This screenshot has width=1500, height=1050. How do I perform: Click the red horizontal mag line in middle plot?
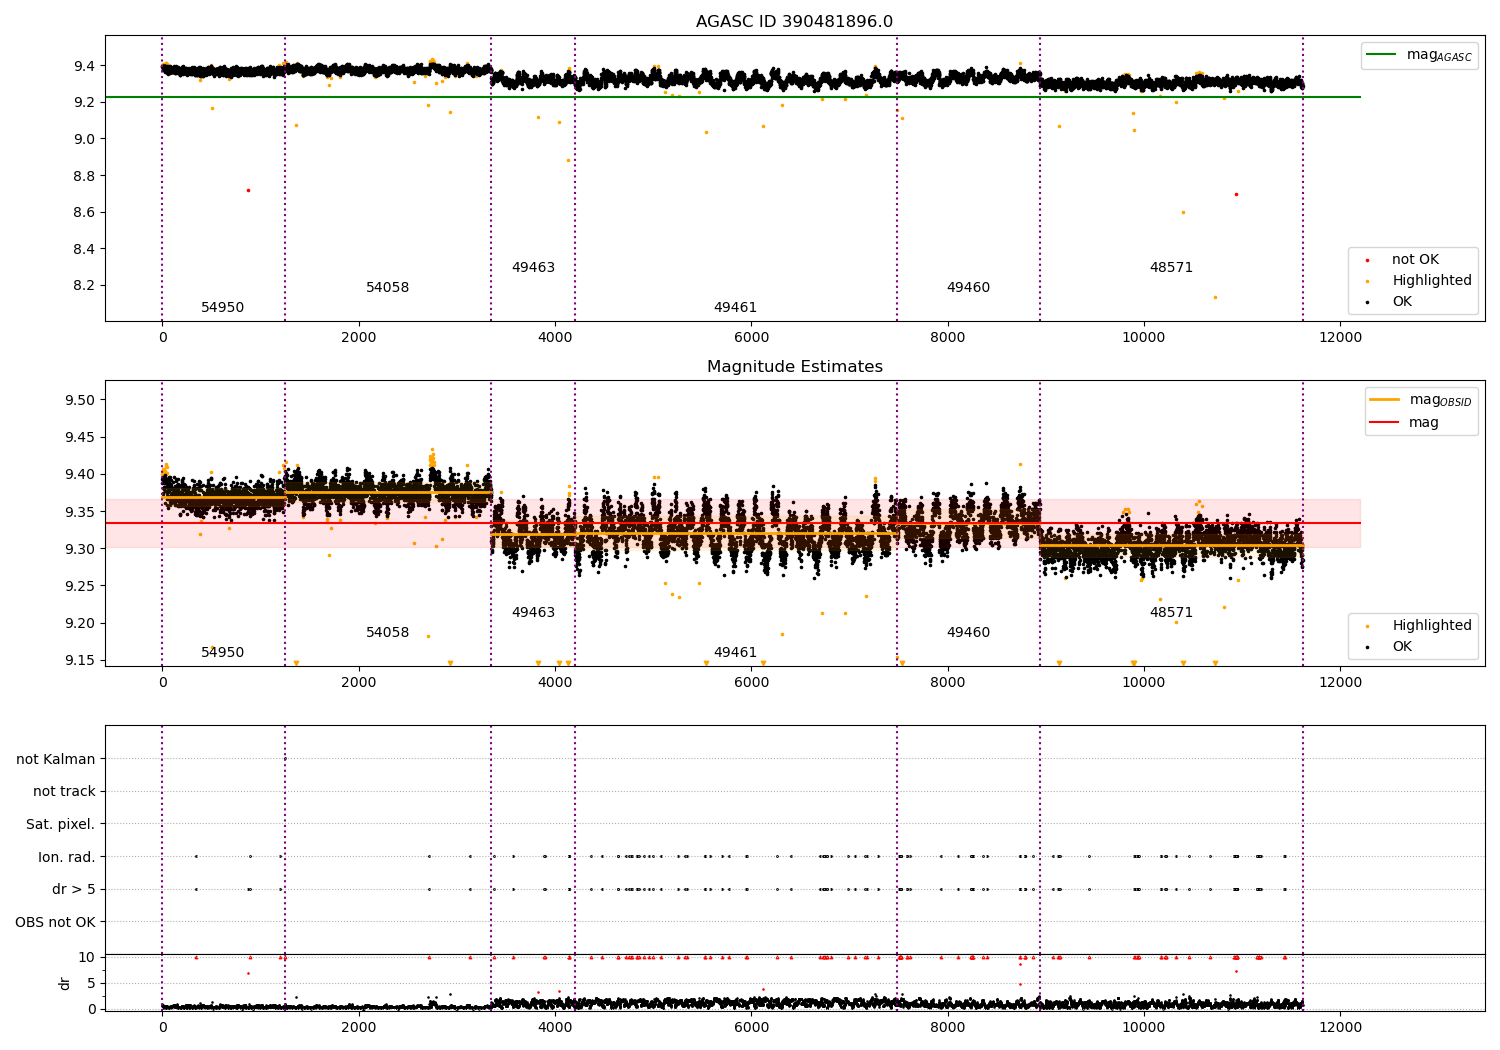[733, 523]
